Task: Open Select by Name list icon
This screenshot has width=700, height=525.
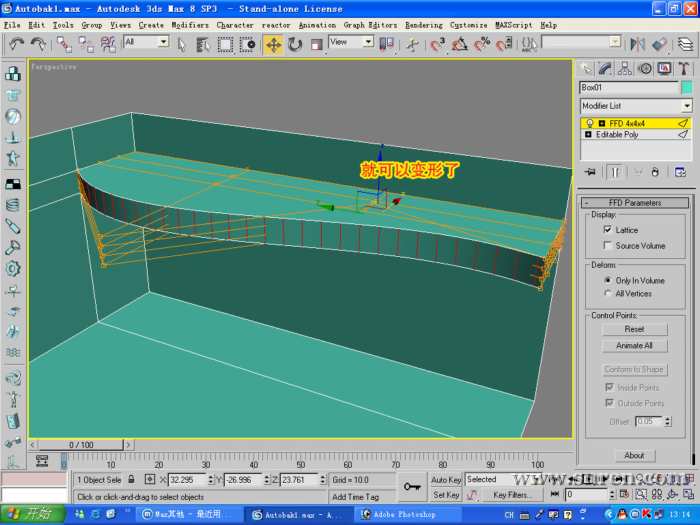Action: tap(203, 44)
